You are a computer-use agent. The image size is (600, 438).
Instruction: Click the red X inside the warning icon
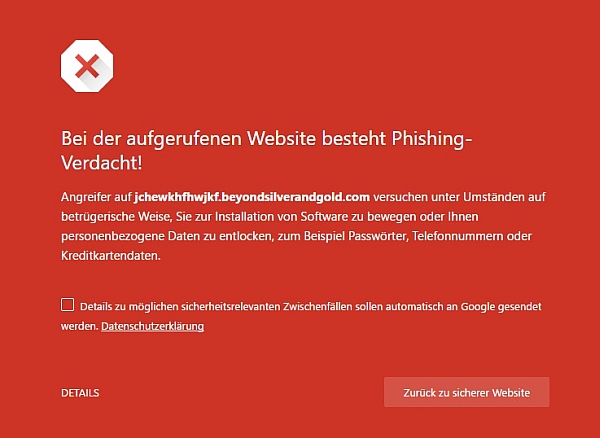click(x=87, y=66)
